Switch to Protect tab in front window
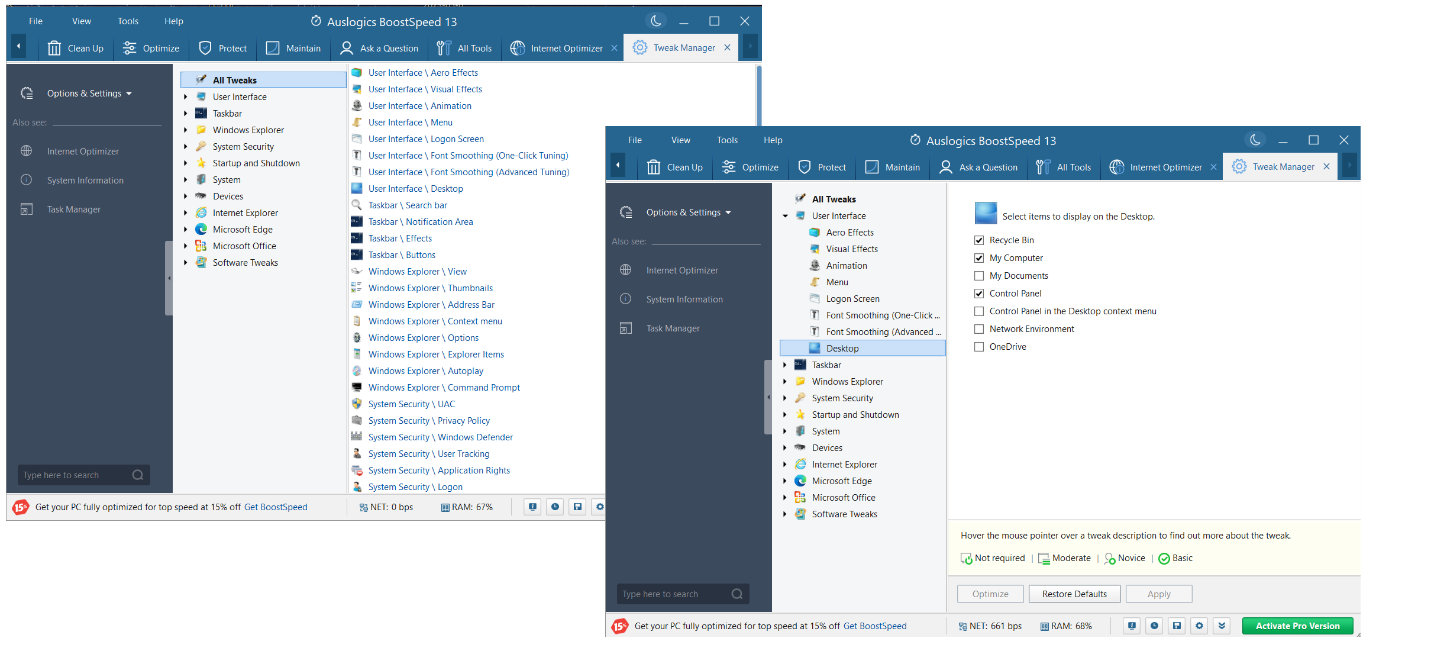Image resolution: width=1431 pixels, height=667 pixels. click(822, 167)
